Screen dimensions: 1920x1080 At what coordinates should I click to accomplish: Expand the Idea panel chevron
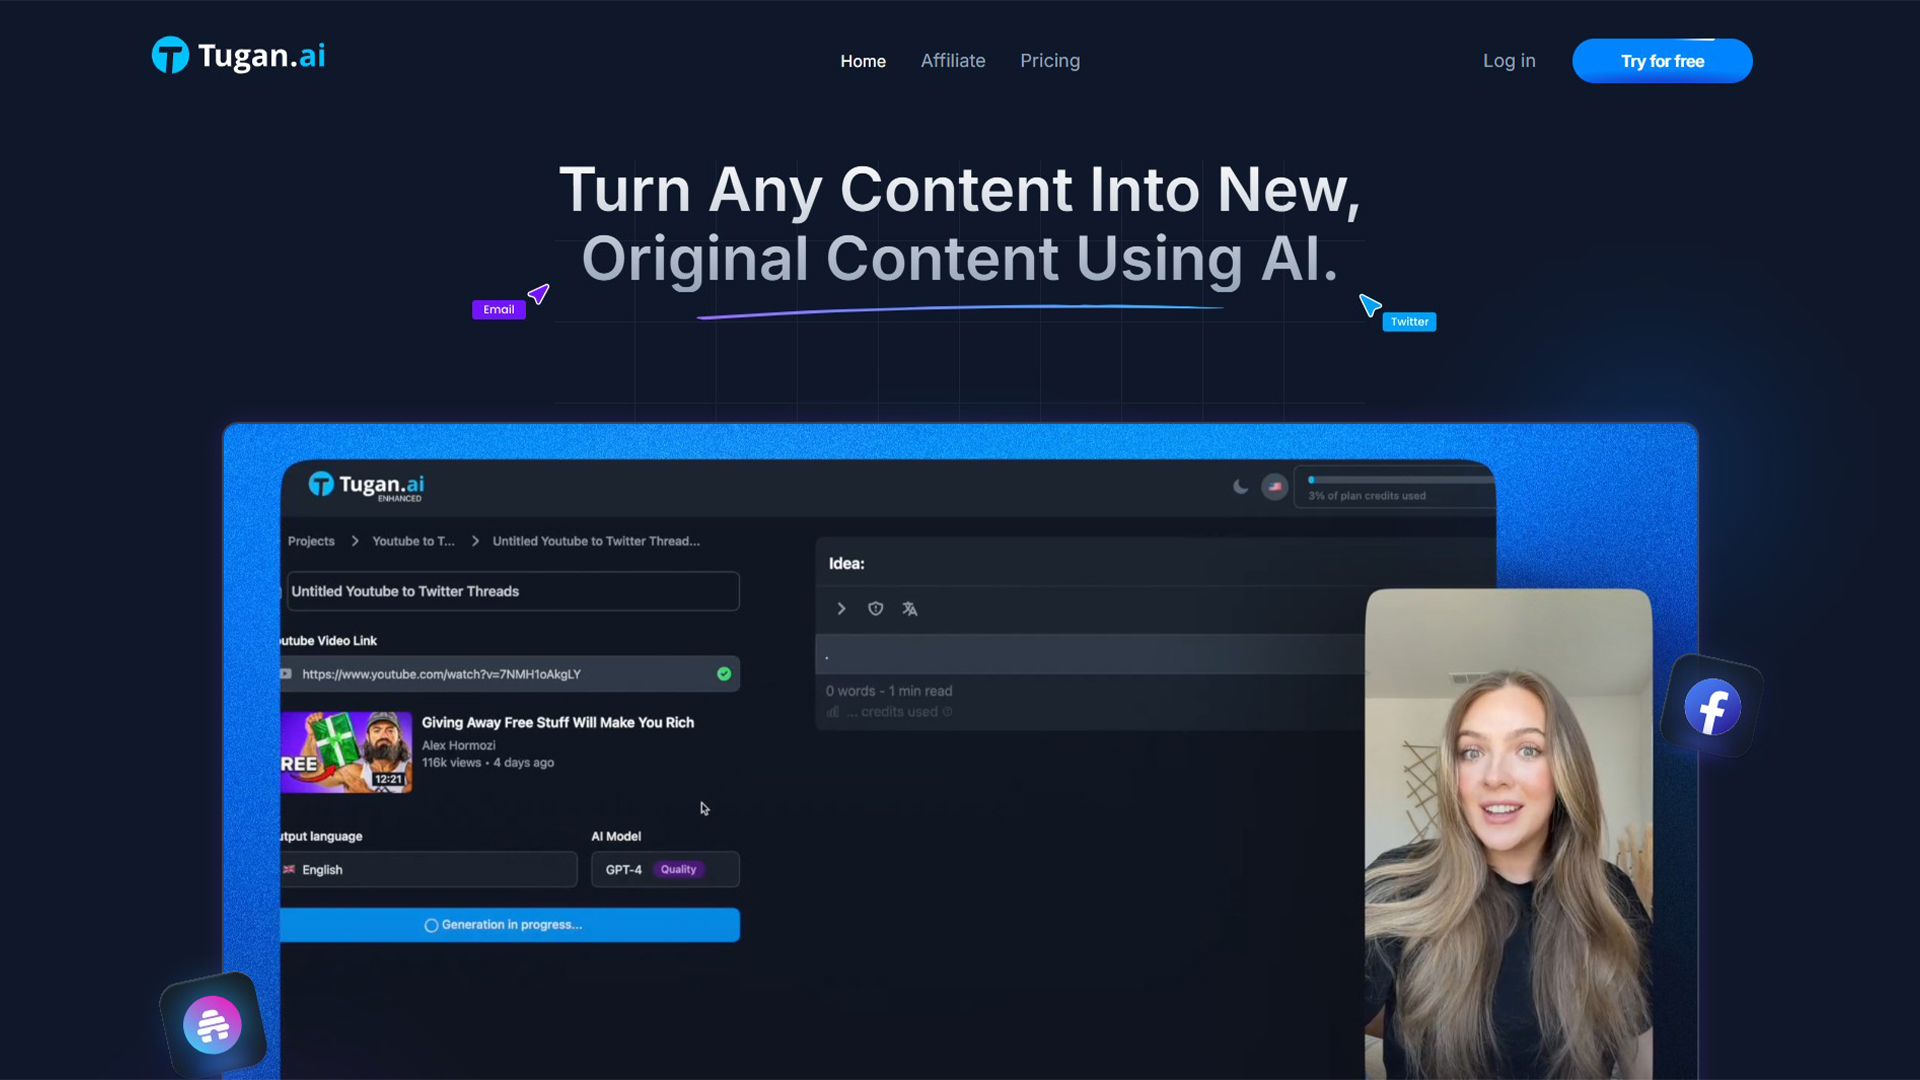(841, 609)
